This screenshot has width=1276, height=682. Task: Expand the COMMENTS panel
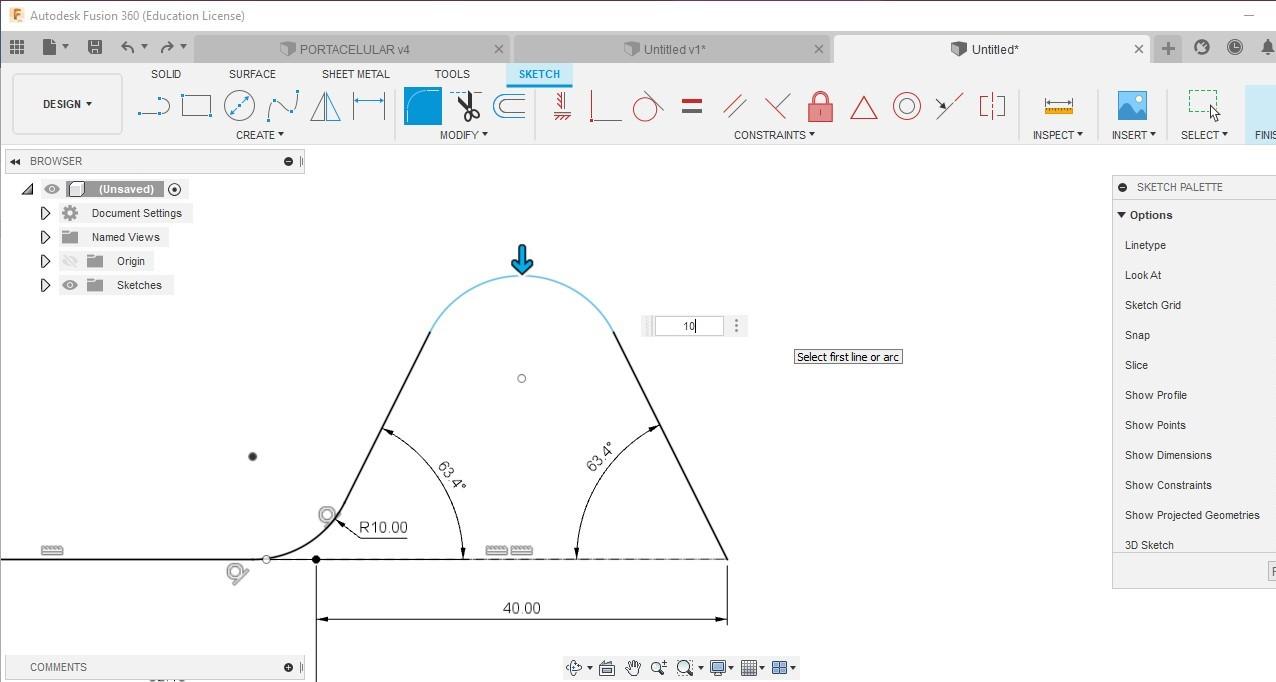(288, 667)
